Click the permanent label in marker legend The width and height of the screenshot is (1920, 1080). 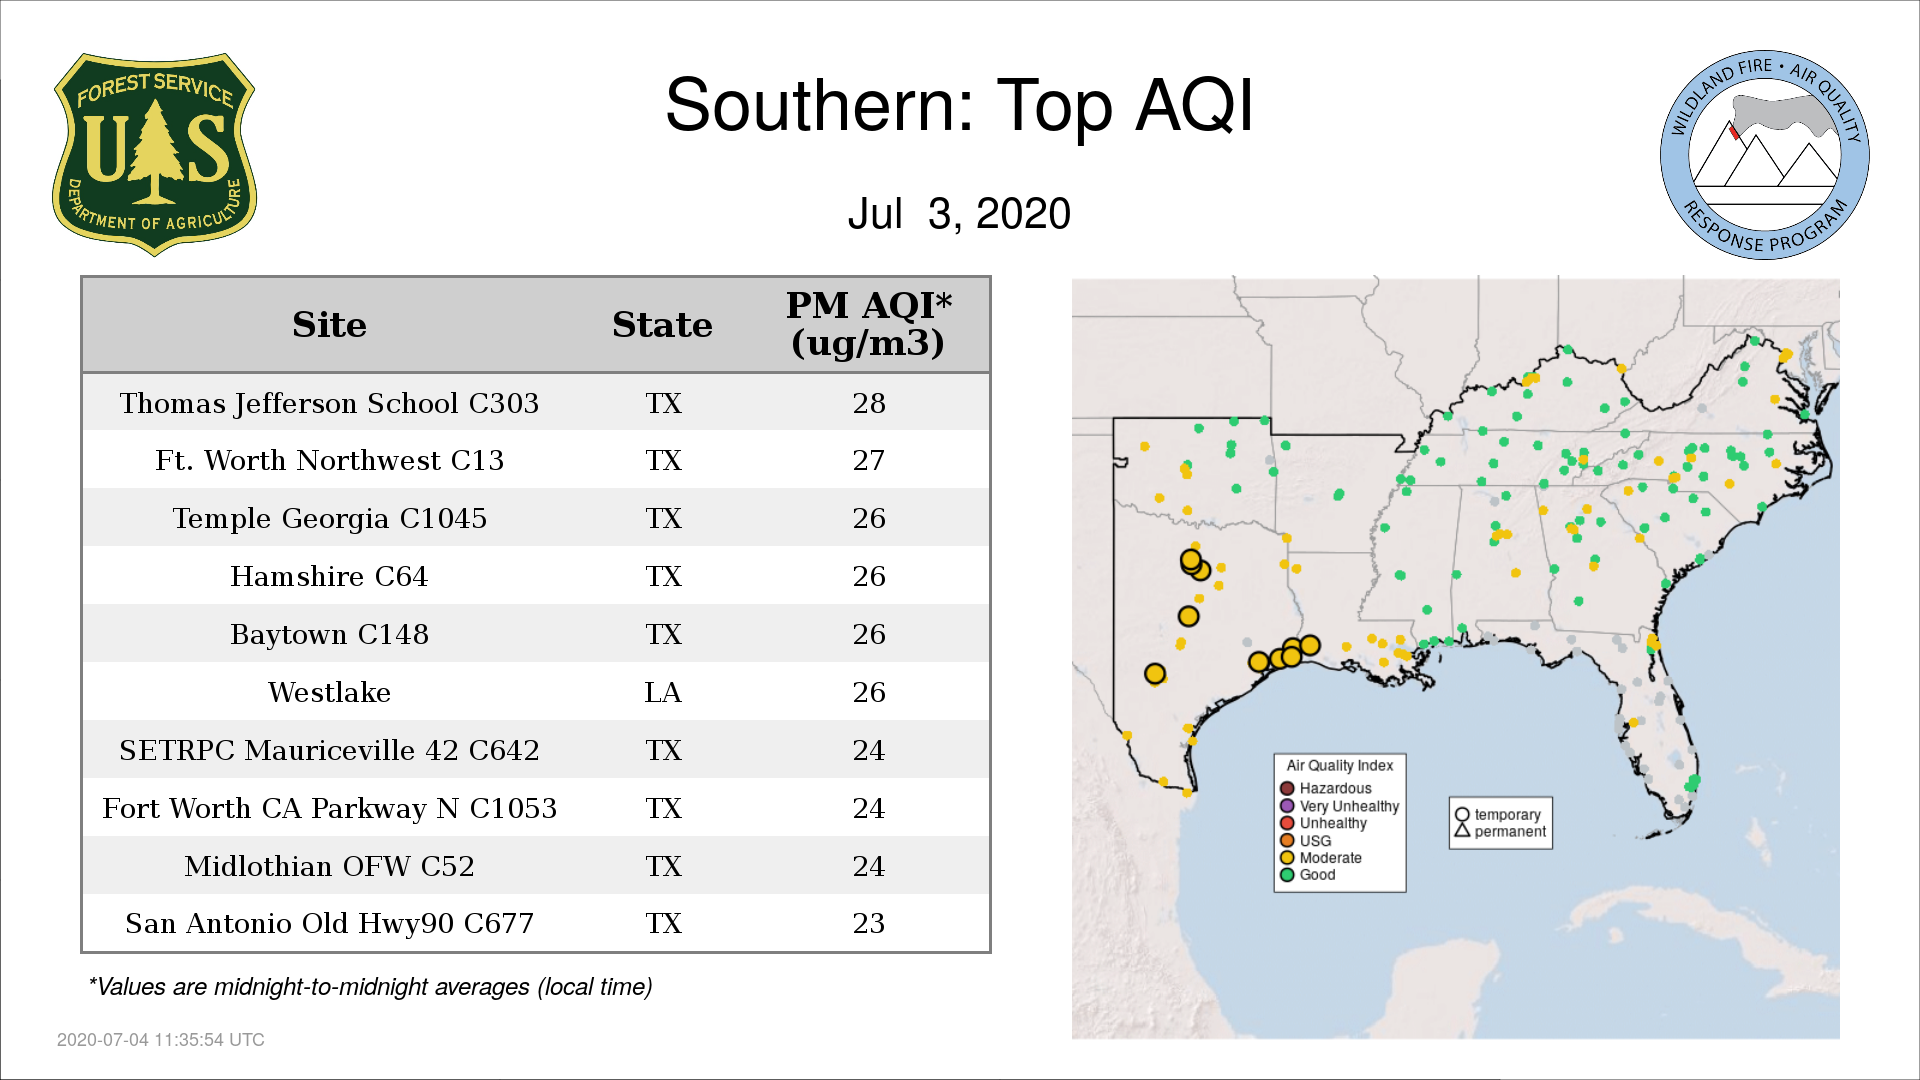(1510, 832)
